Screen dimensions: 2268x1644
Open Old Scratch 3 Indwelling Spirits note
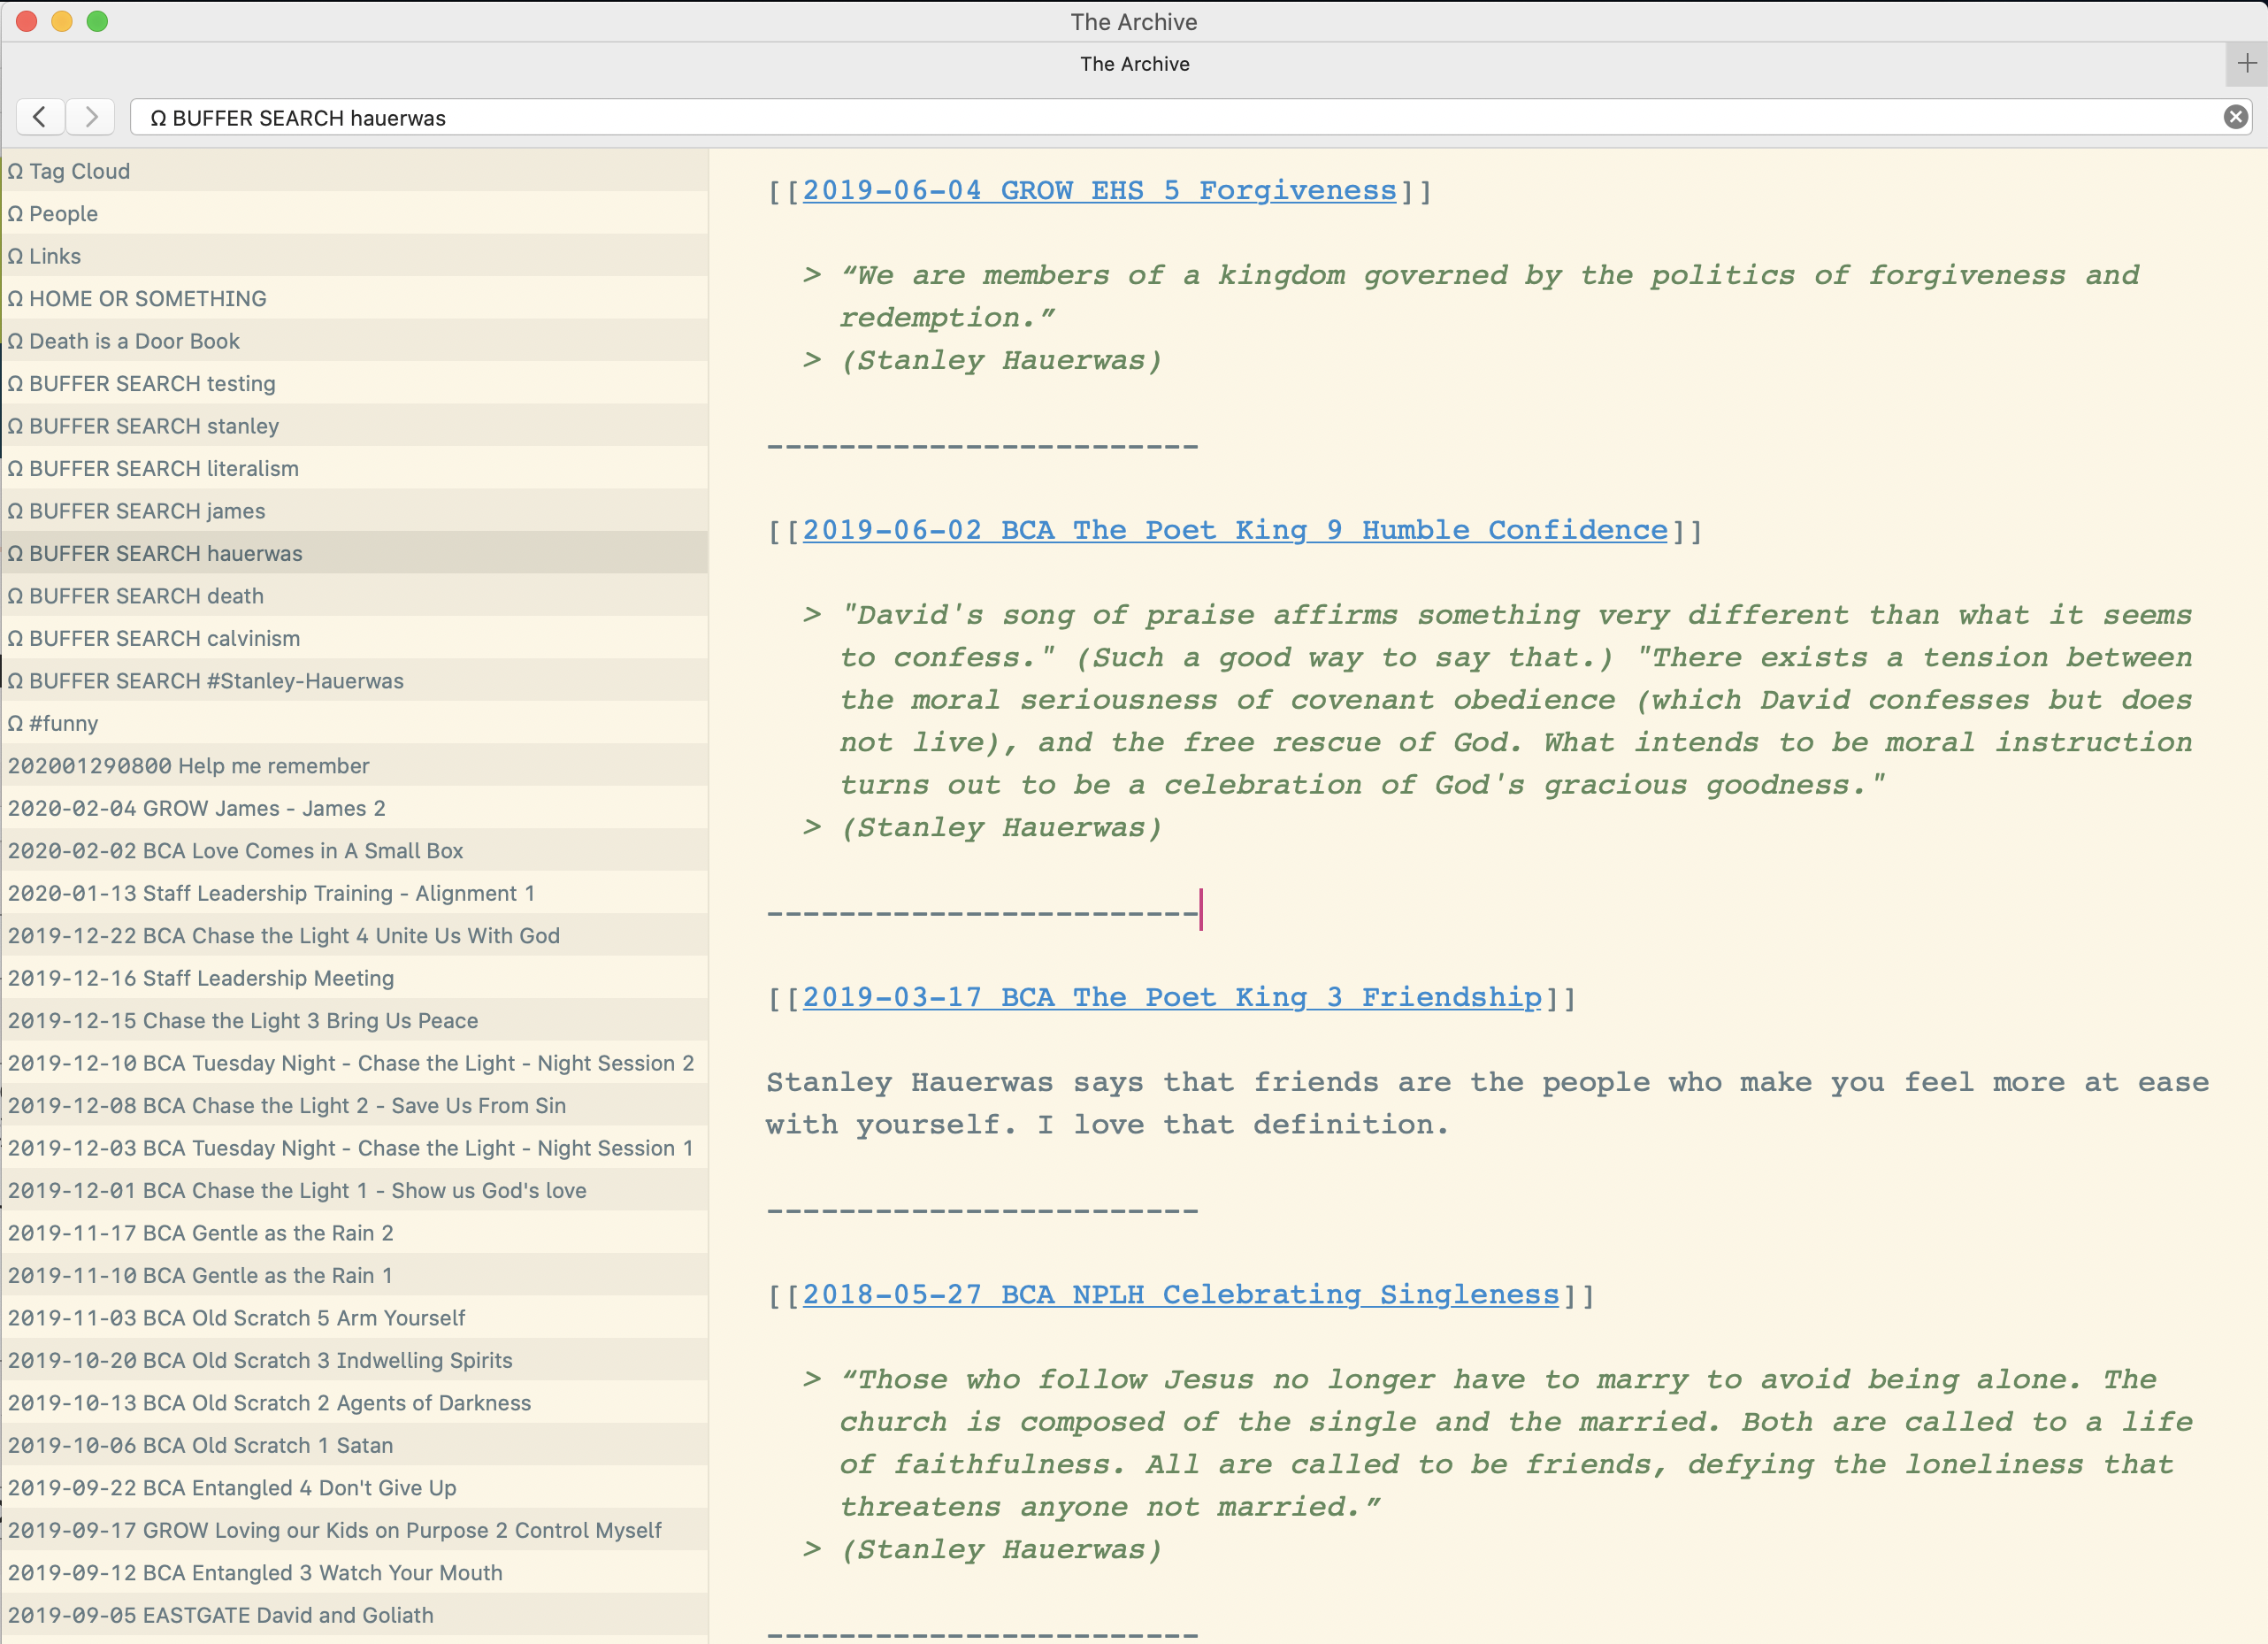click(354, 1361)
